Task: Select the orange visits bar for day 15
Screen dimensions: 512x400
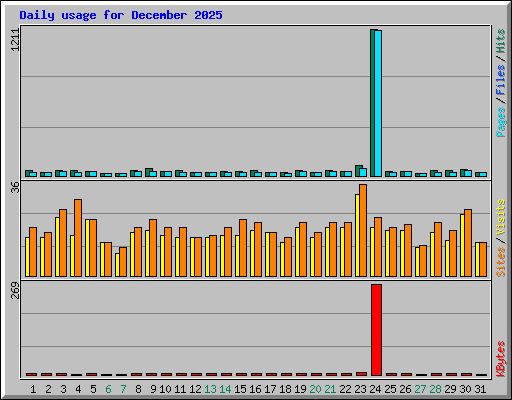Action: pos(243,248)
